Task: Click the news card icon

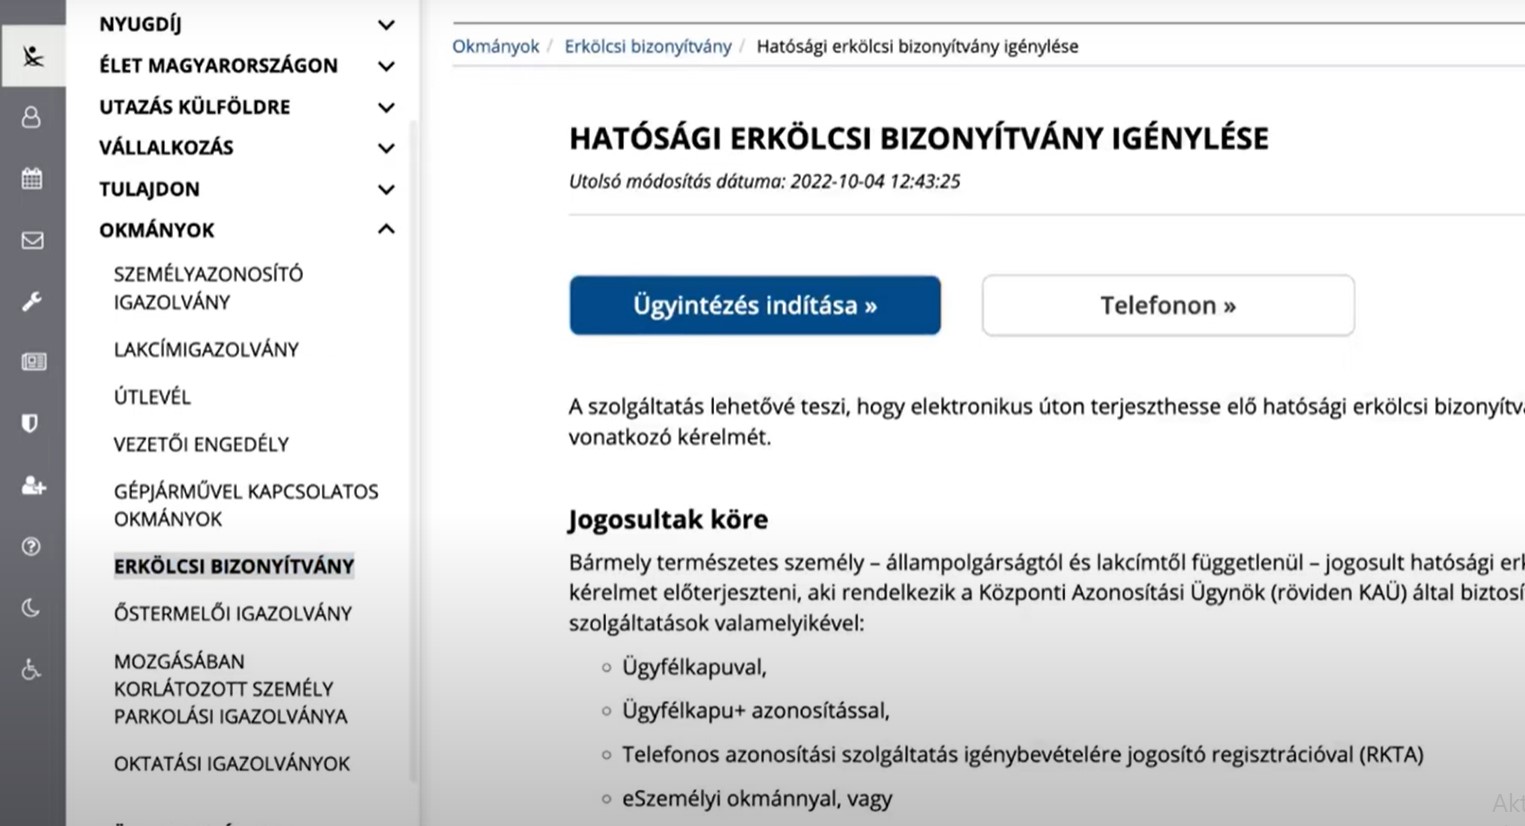Action: coord(33,362)
